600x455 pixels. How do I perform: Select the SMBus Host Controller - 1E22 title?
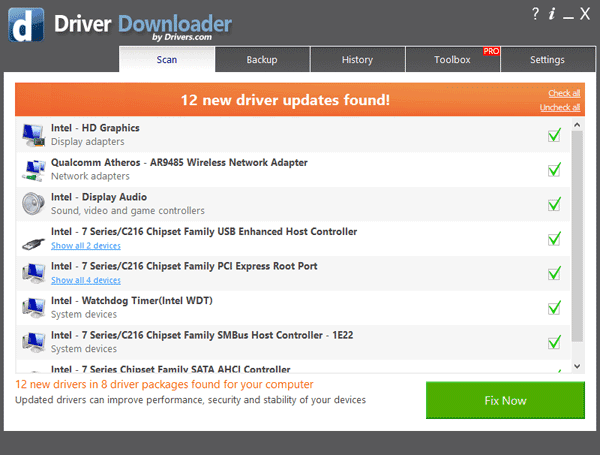[202, 335]
